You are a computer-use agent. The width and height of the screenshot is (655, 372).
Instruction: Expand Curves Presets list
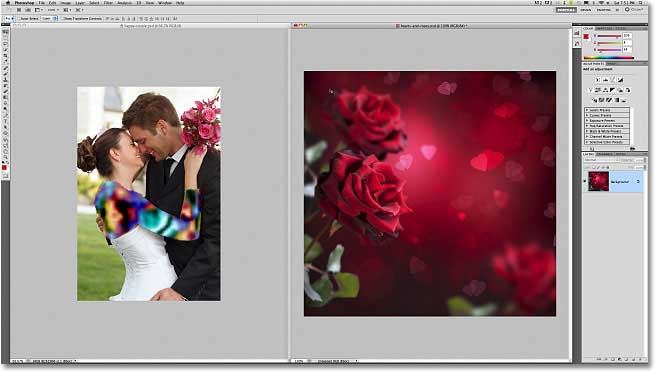[607, 115]
